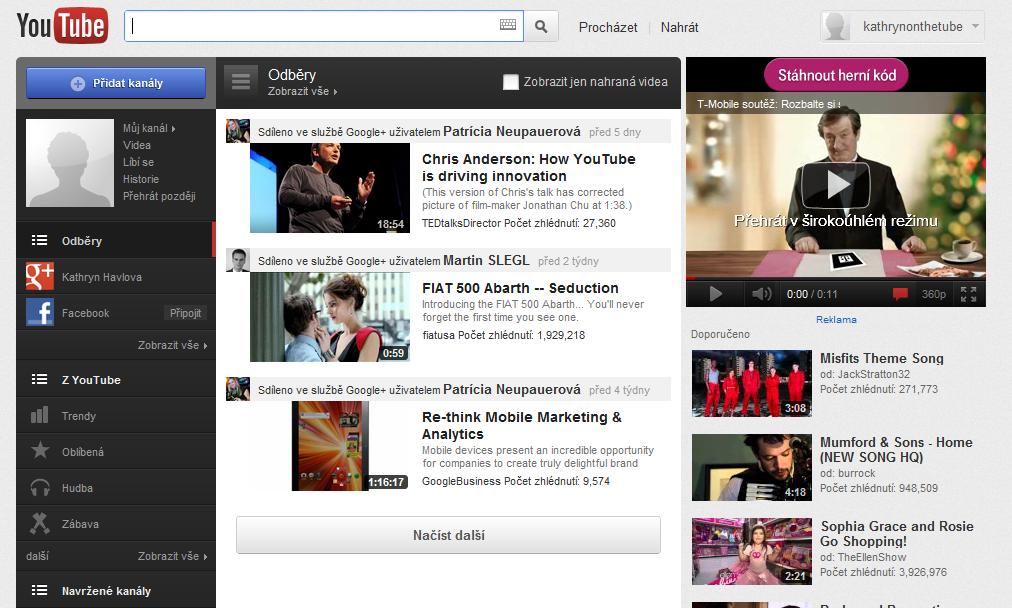Expand Zobrazit vše below Facebook row
The height and width of the screenshot is (608, 1012).
(x=172, y=345)
